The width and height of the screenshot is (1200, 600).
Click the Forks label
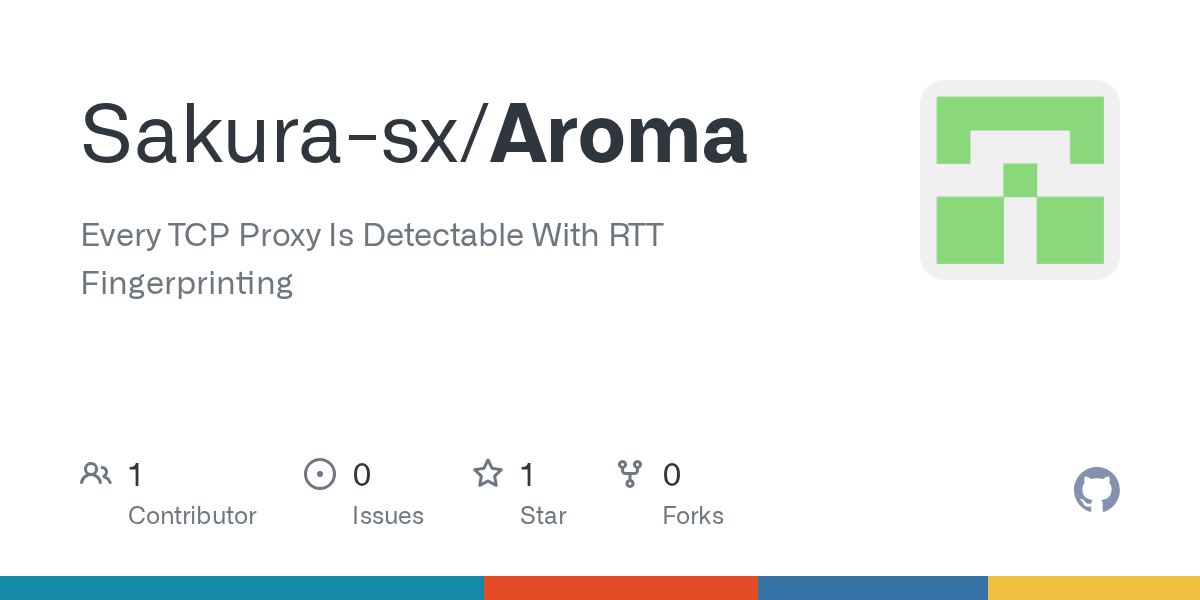click(693, 516)
